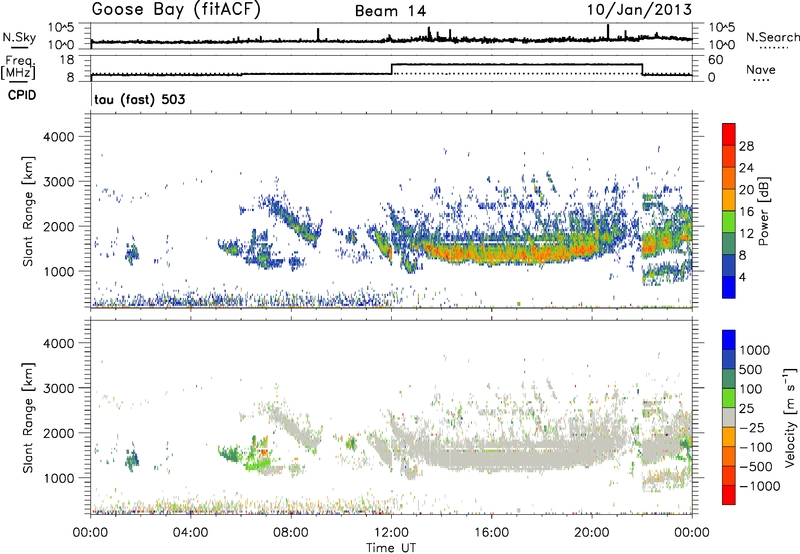Click the '12:00' time tick label
This screenshot has height=554, width=800.
pos(391,533)
